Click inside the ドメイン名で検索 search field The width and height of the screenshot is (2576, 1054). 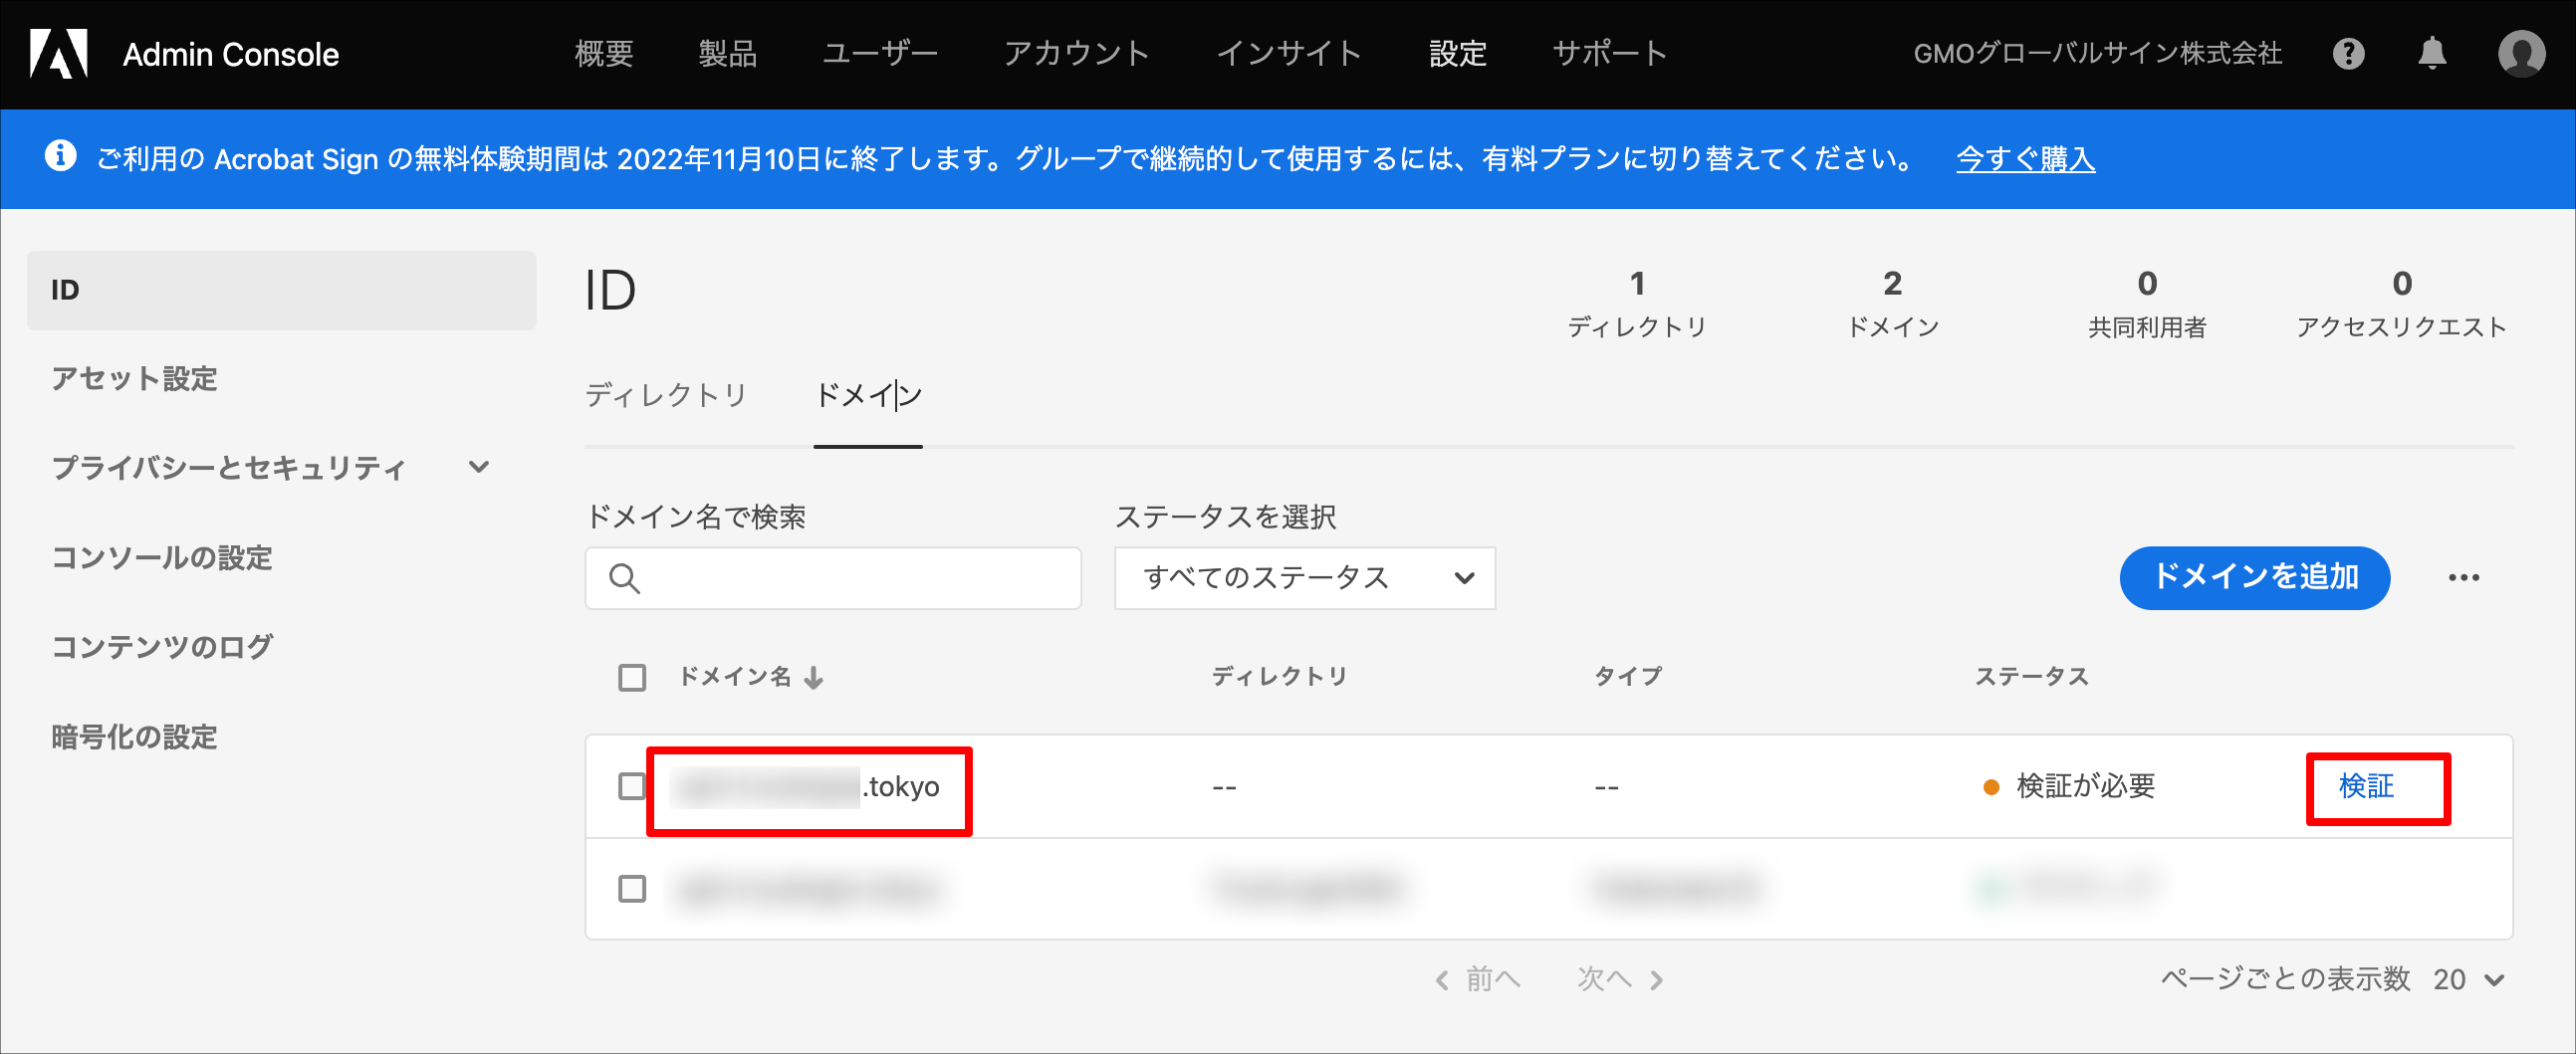click(x=850, y=578)
